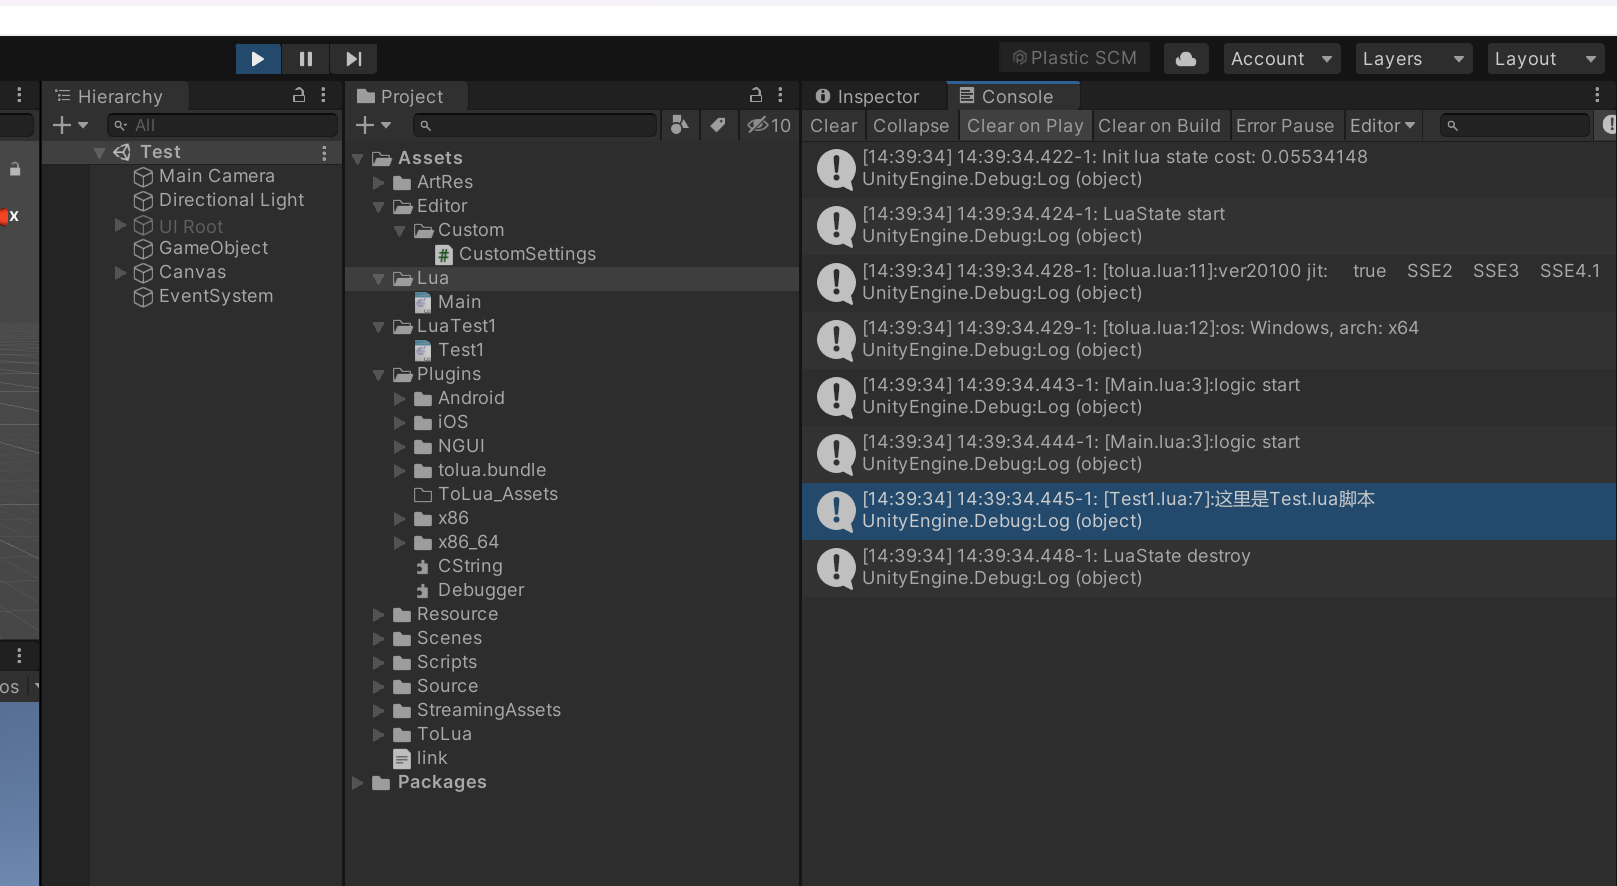Collapse the Test scene in Hierarchy

click(99, 152)
